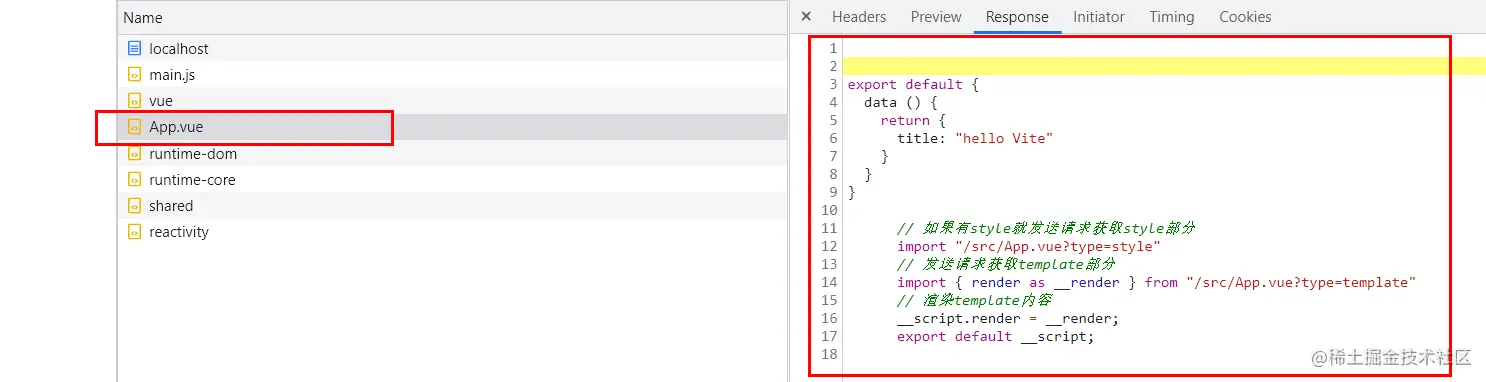Click the main.js script file icon
The height and width of the screenshot is (382, 1486).
135,75
